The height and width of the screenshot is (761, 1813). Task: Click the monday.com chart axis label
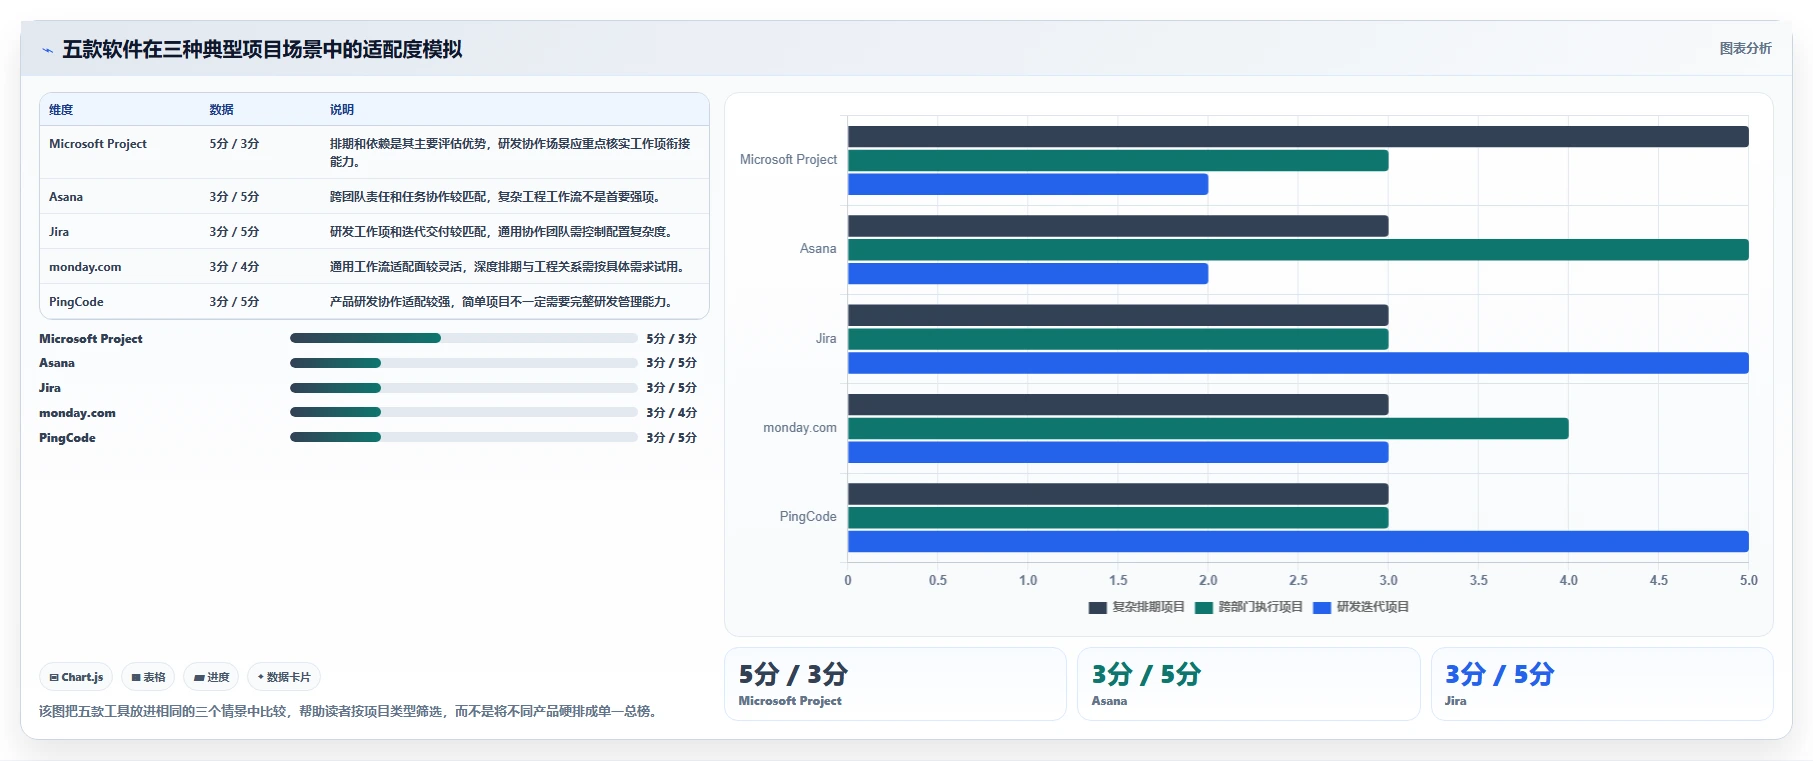pos(800,428)
